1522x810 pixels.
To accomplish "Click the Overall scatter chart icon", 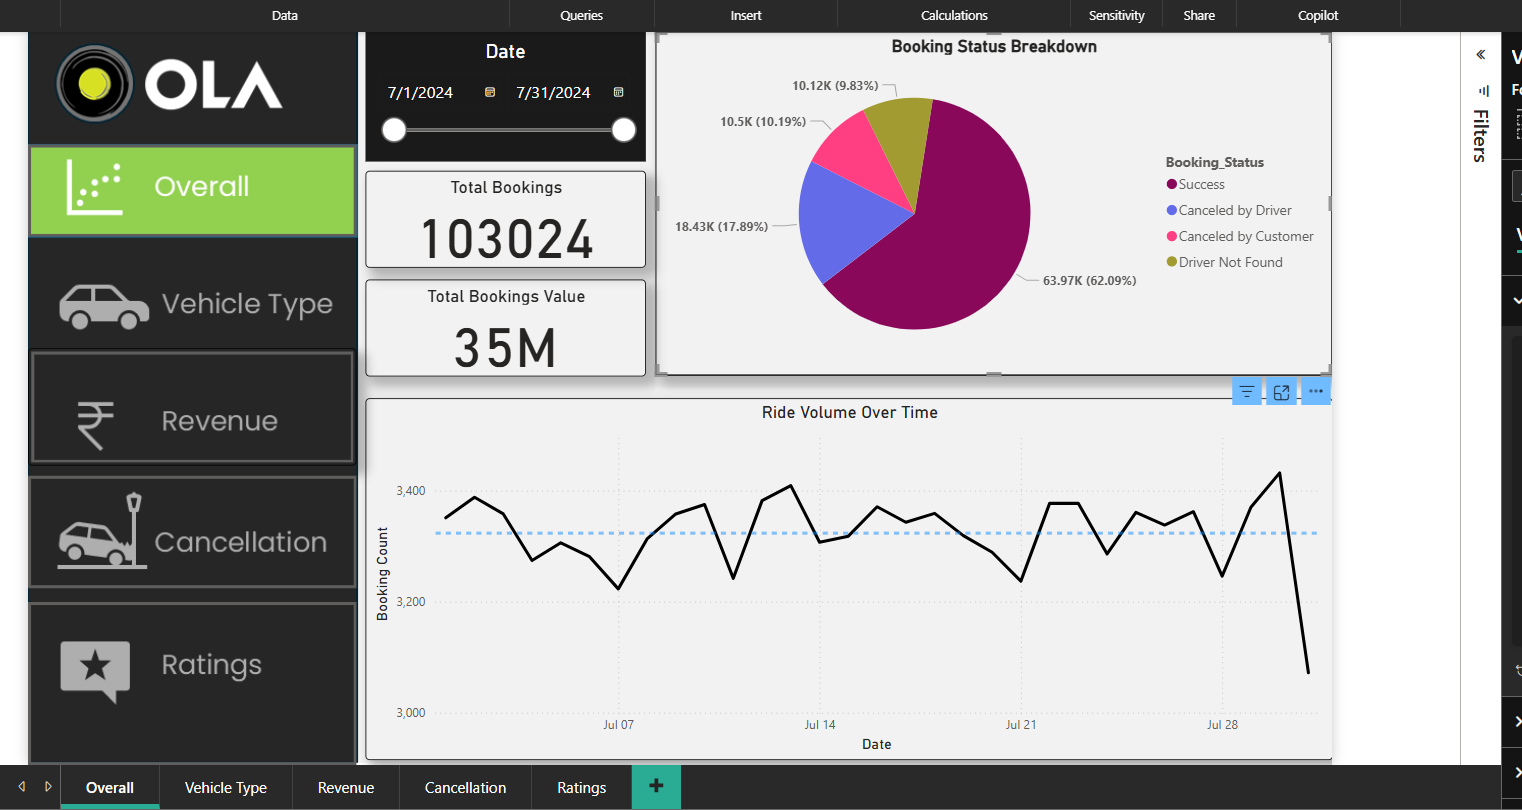I will (x=94, y=188).
